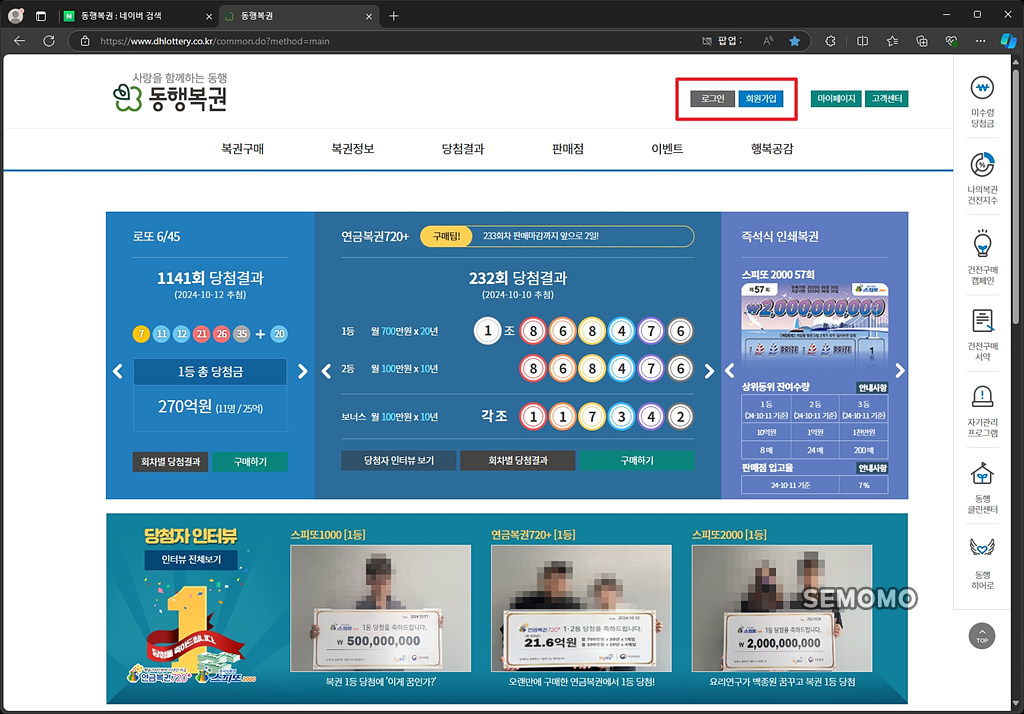This screenshot has height=714, width=1024.
Task: Open 건전구매 캠페인 lightbulb icon
Action: click(982, 244)
